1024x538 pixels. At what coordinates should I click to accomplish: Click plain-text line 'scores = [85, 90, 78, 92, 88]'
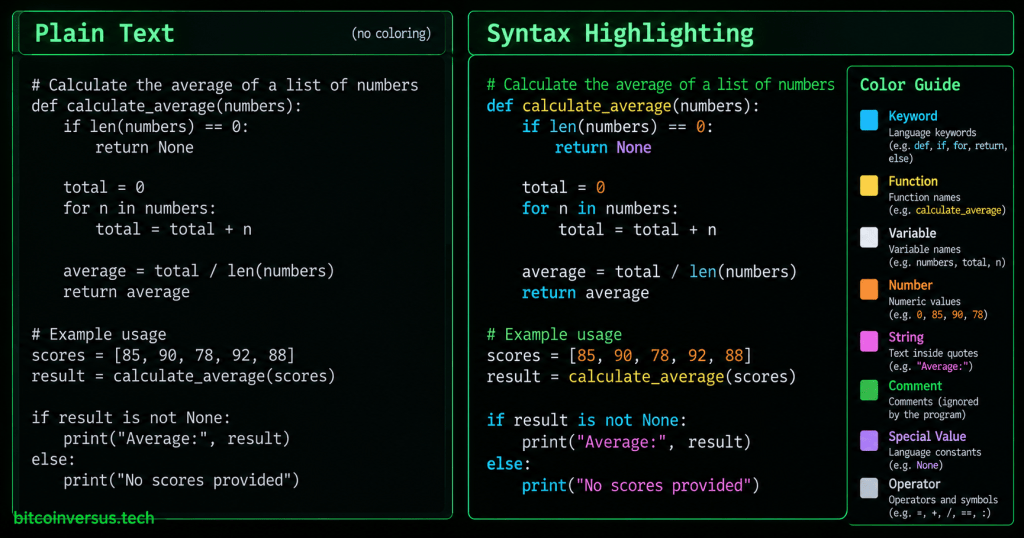(163, 355)
